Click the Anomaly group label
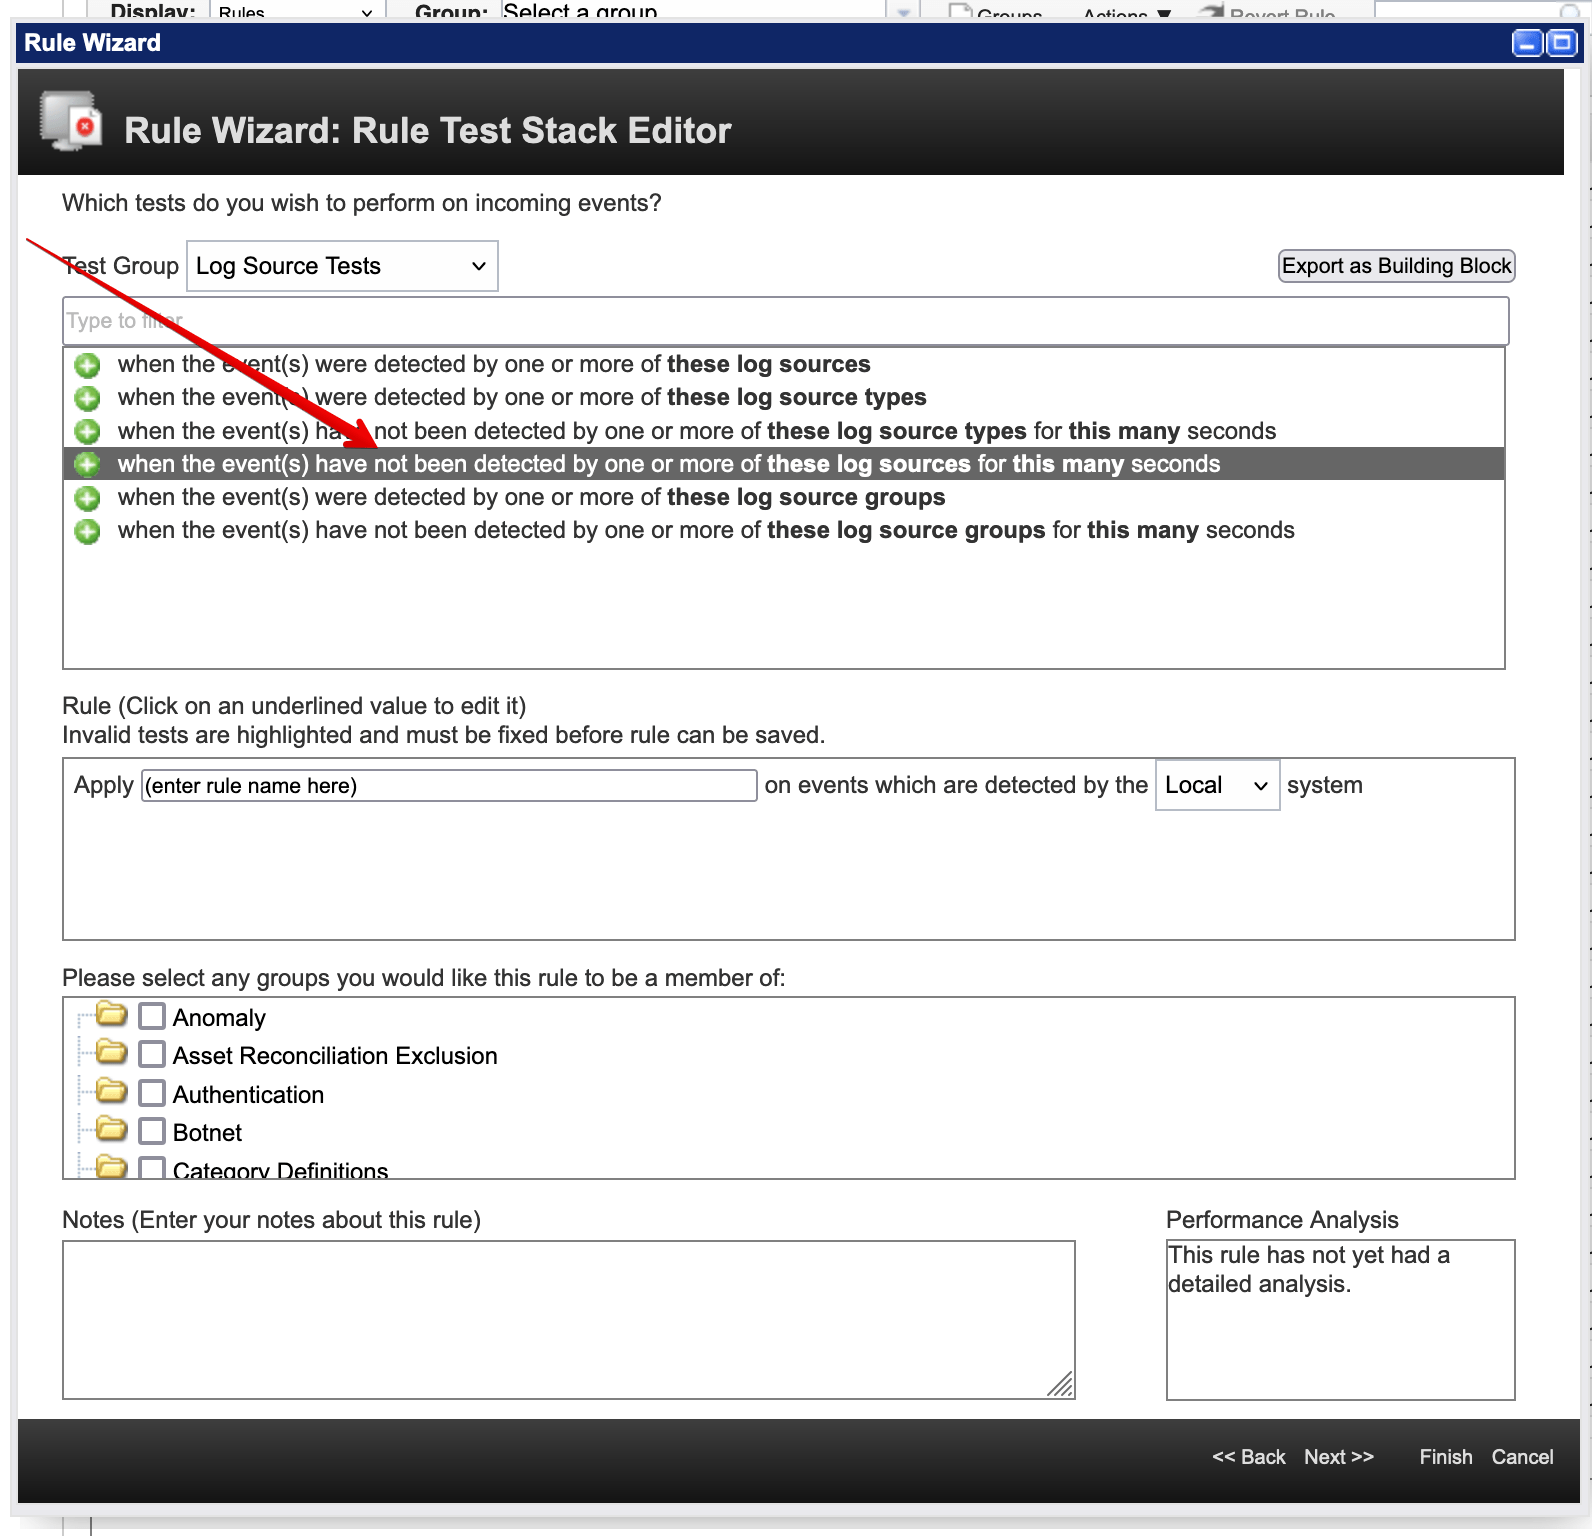The width and height of the screenshot is (1592, 1536). [x=219, y=1018]
